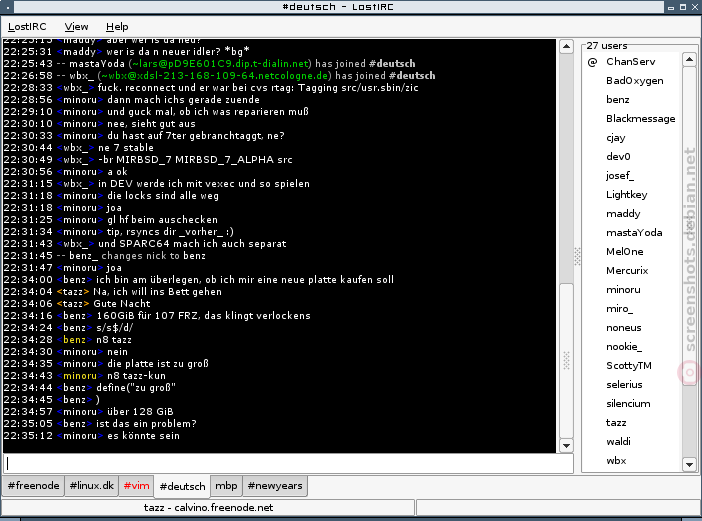Select user Blackmessage
The width and height of the screenshot is (702, 521).
click(x=640, y=119)
